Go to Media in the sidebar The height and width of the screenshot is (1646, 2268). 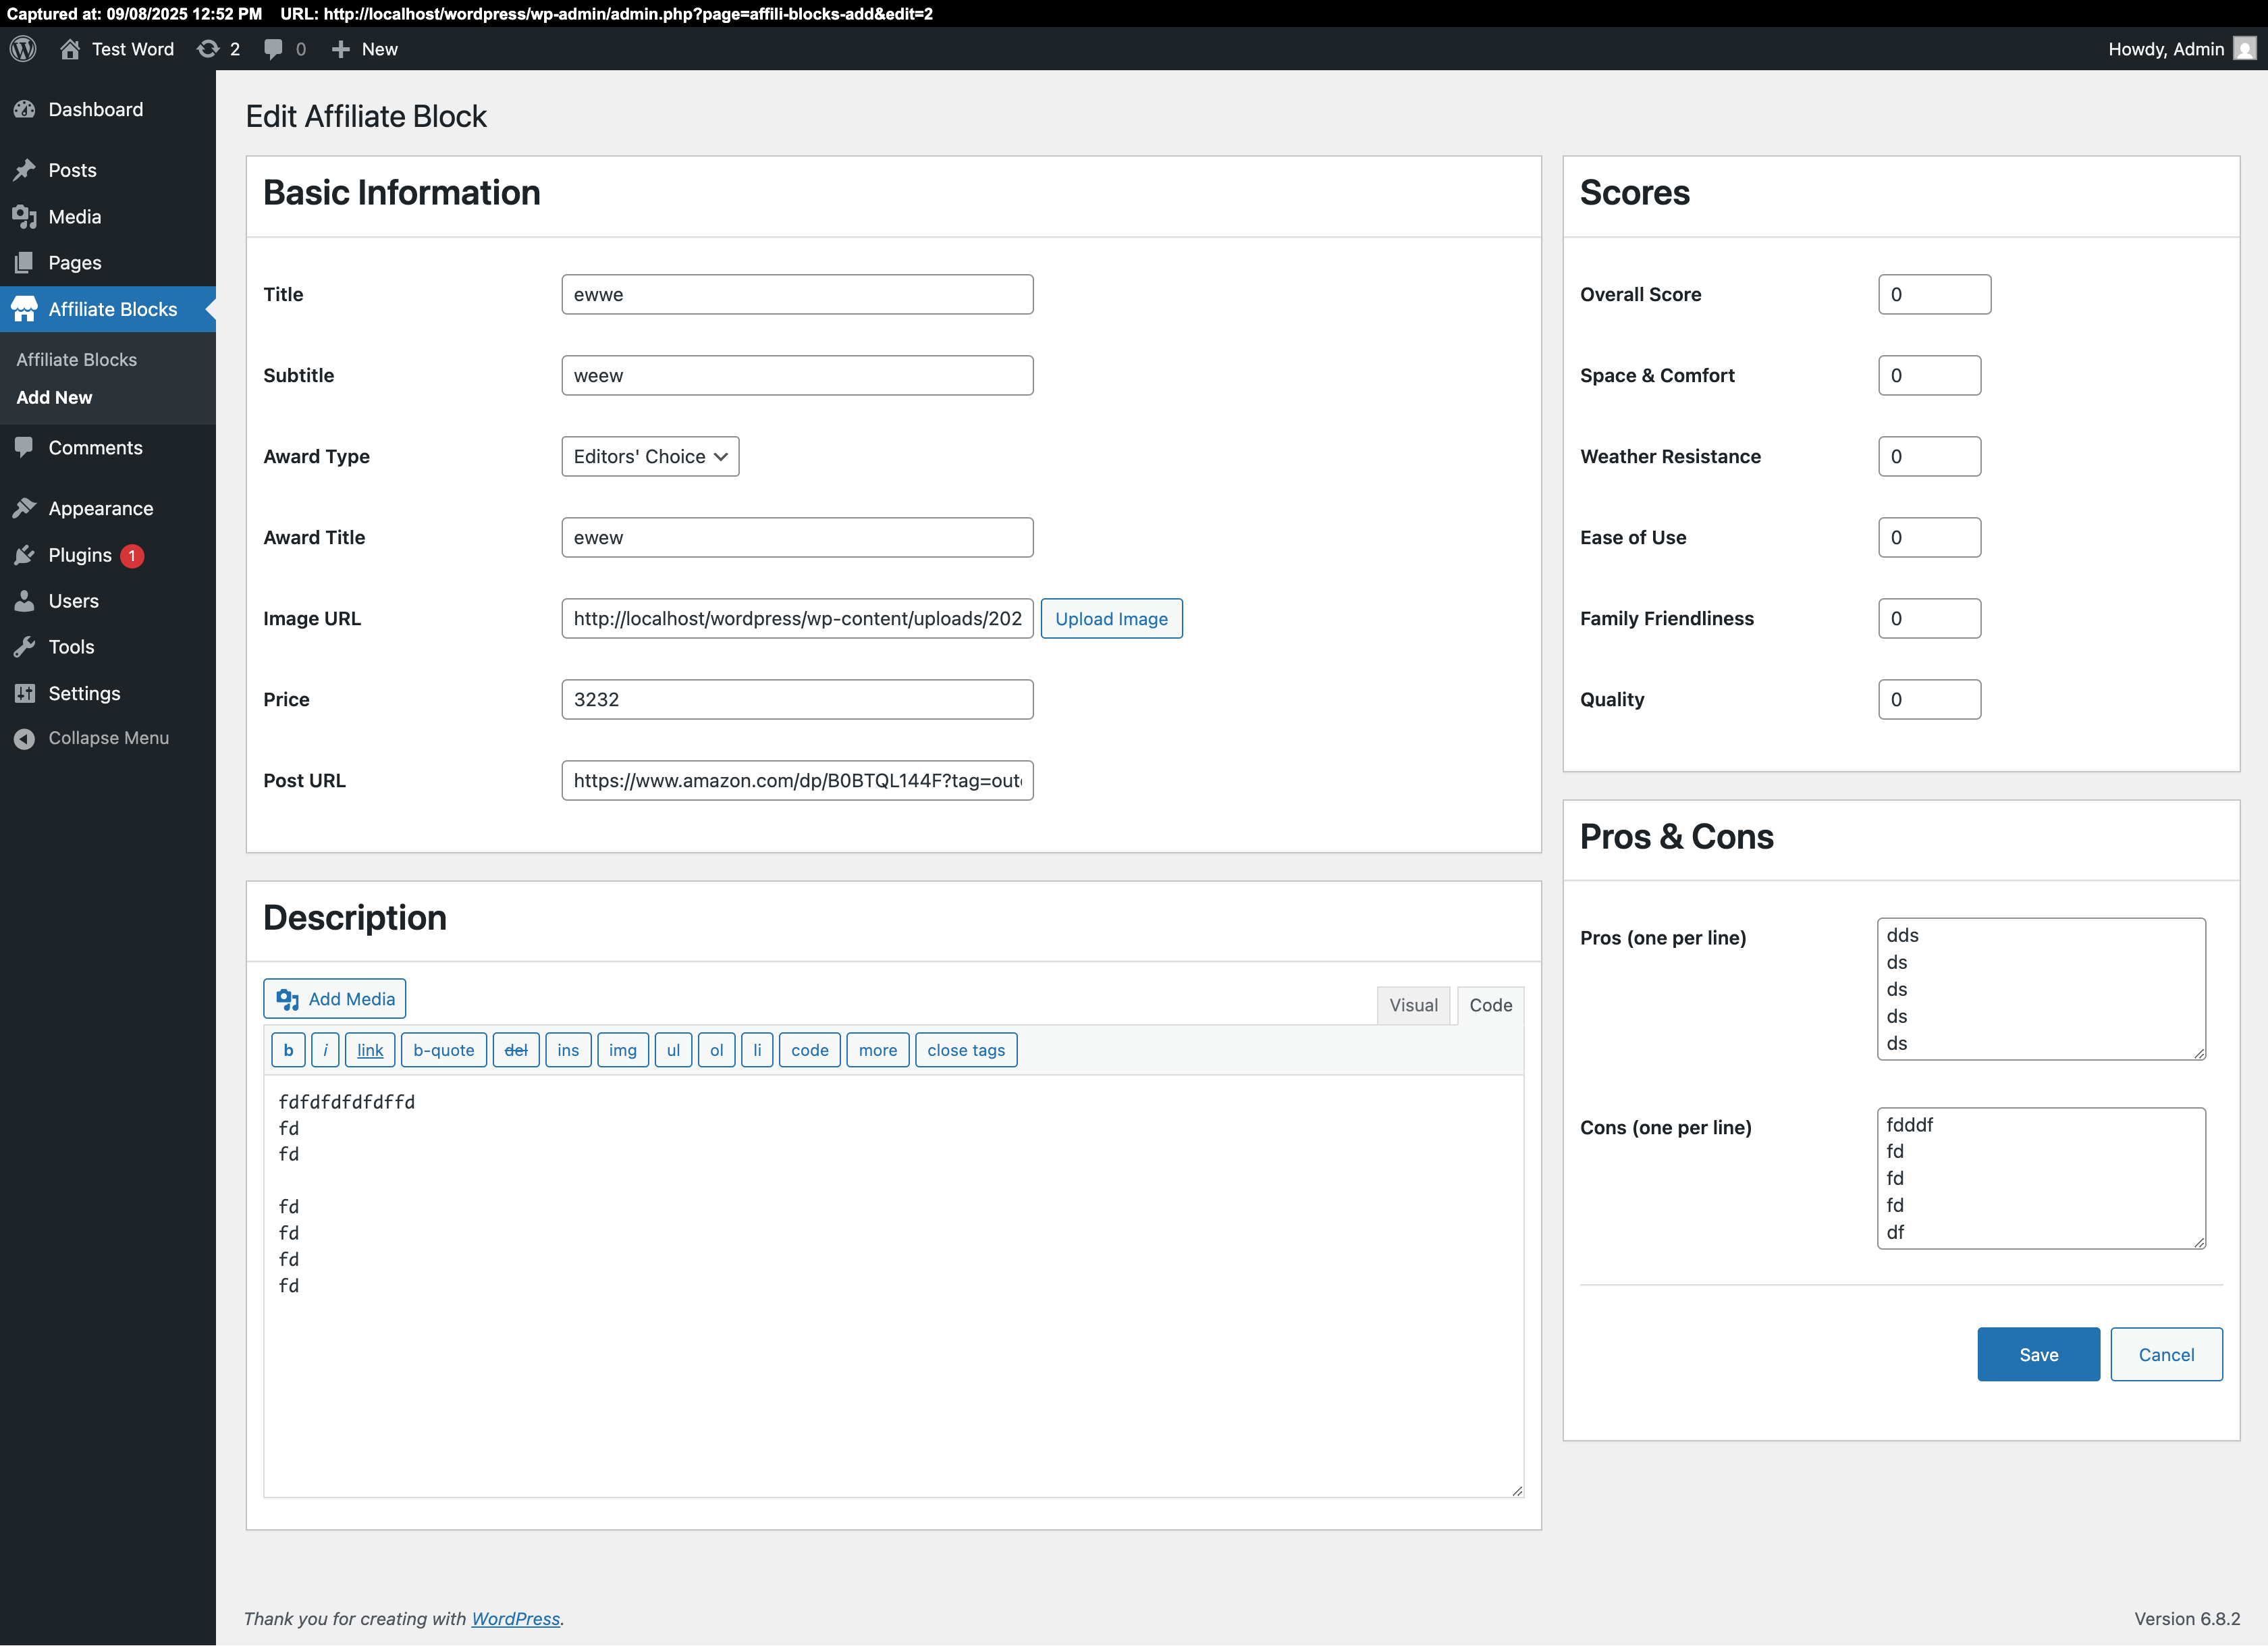pyautogui.click(x=74, y=217)
